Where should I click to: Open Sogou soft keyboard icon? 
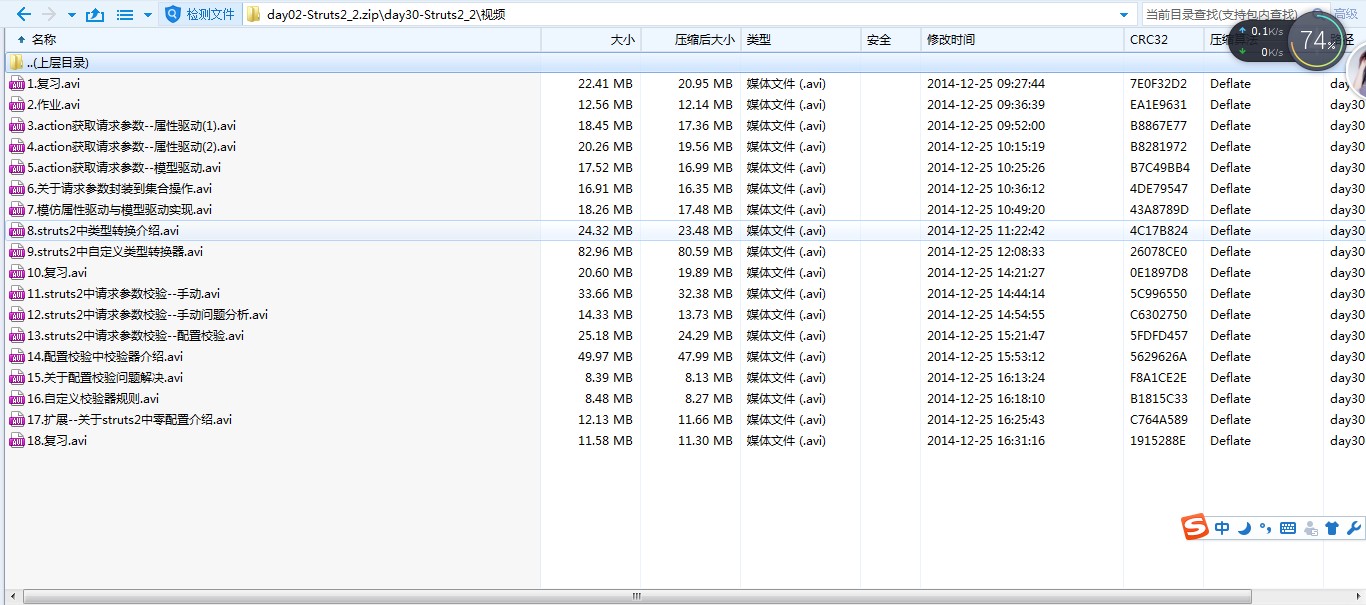click(x=1288, y=528)
